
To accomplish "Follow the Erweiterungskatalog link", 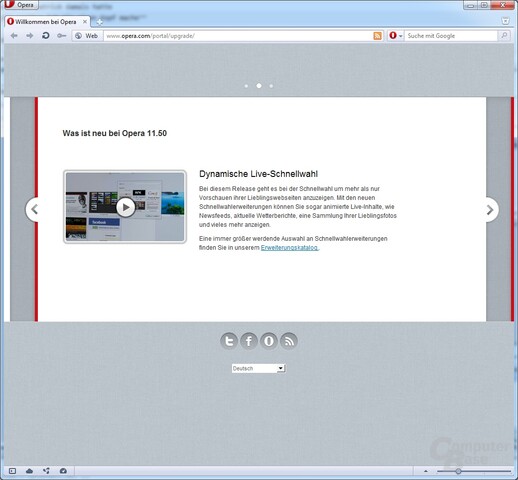I will point(289,248).
